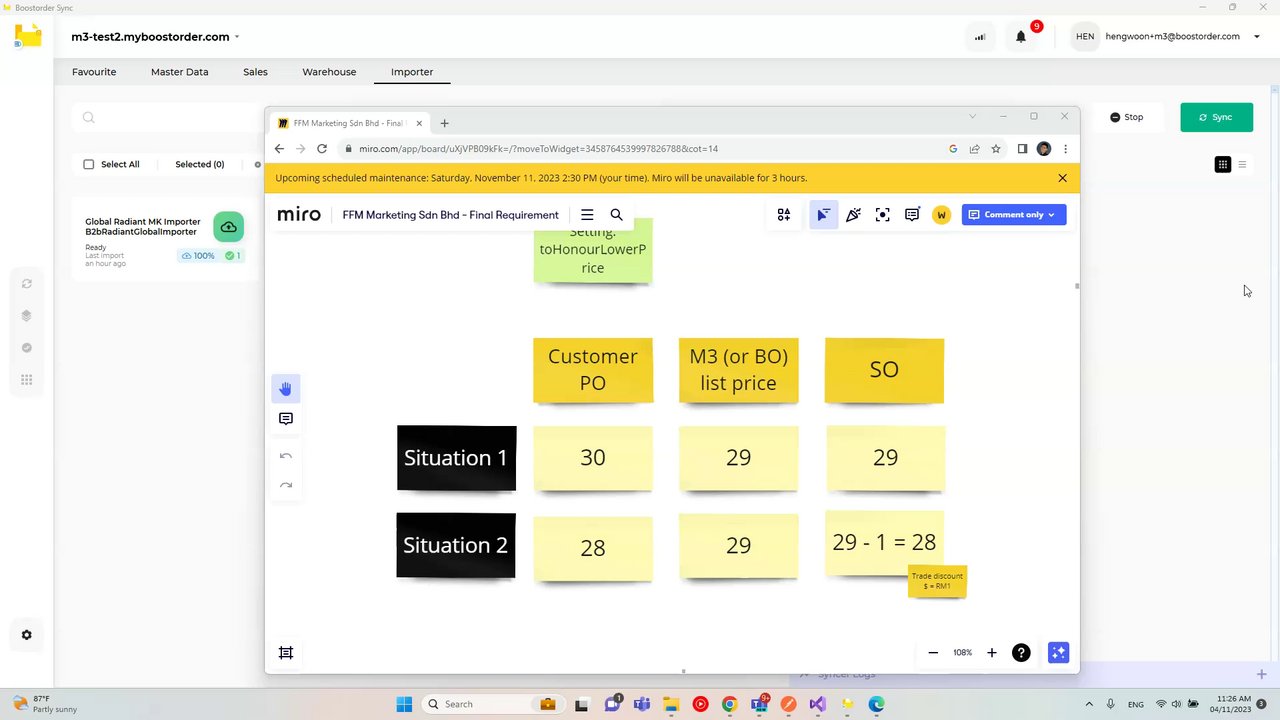Click the 108% zoom level

(x=962, y=653)
